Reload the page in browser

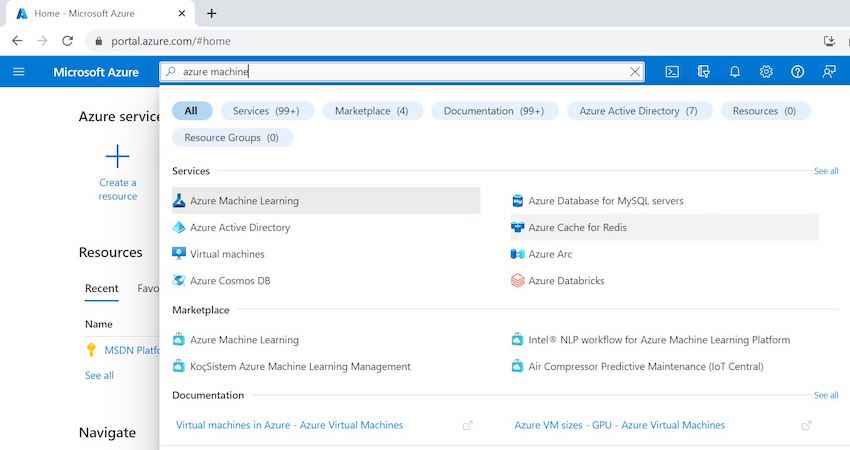tap(67, 41)
